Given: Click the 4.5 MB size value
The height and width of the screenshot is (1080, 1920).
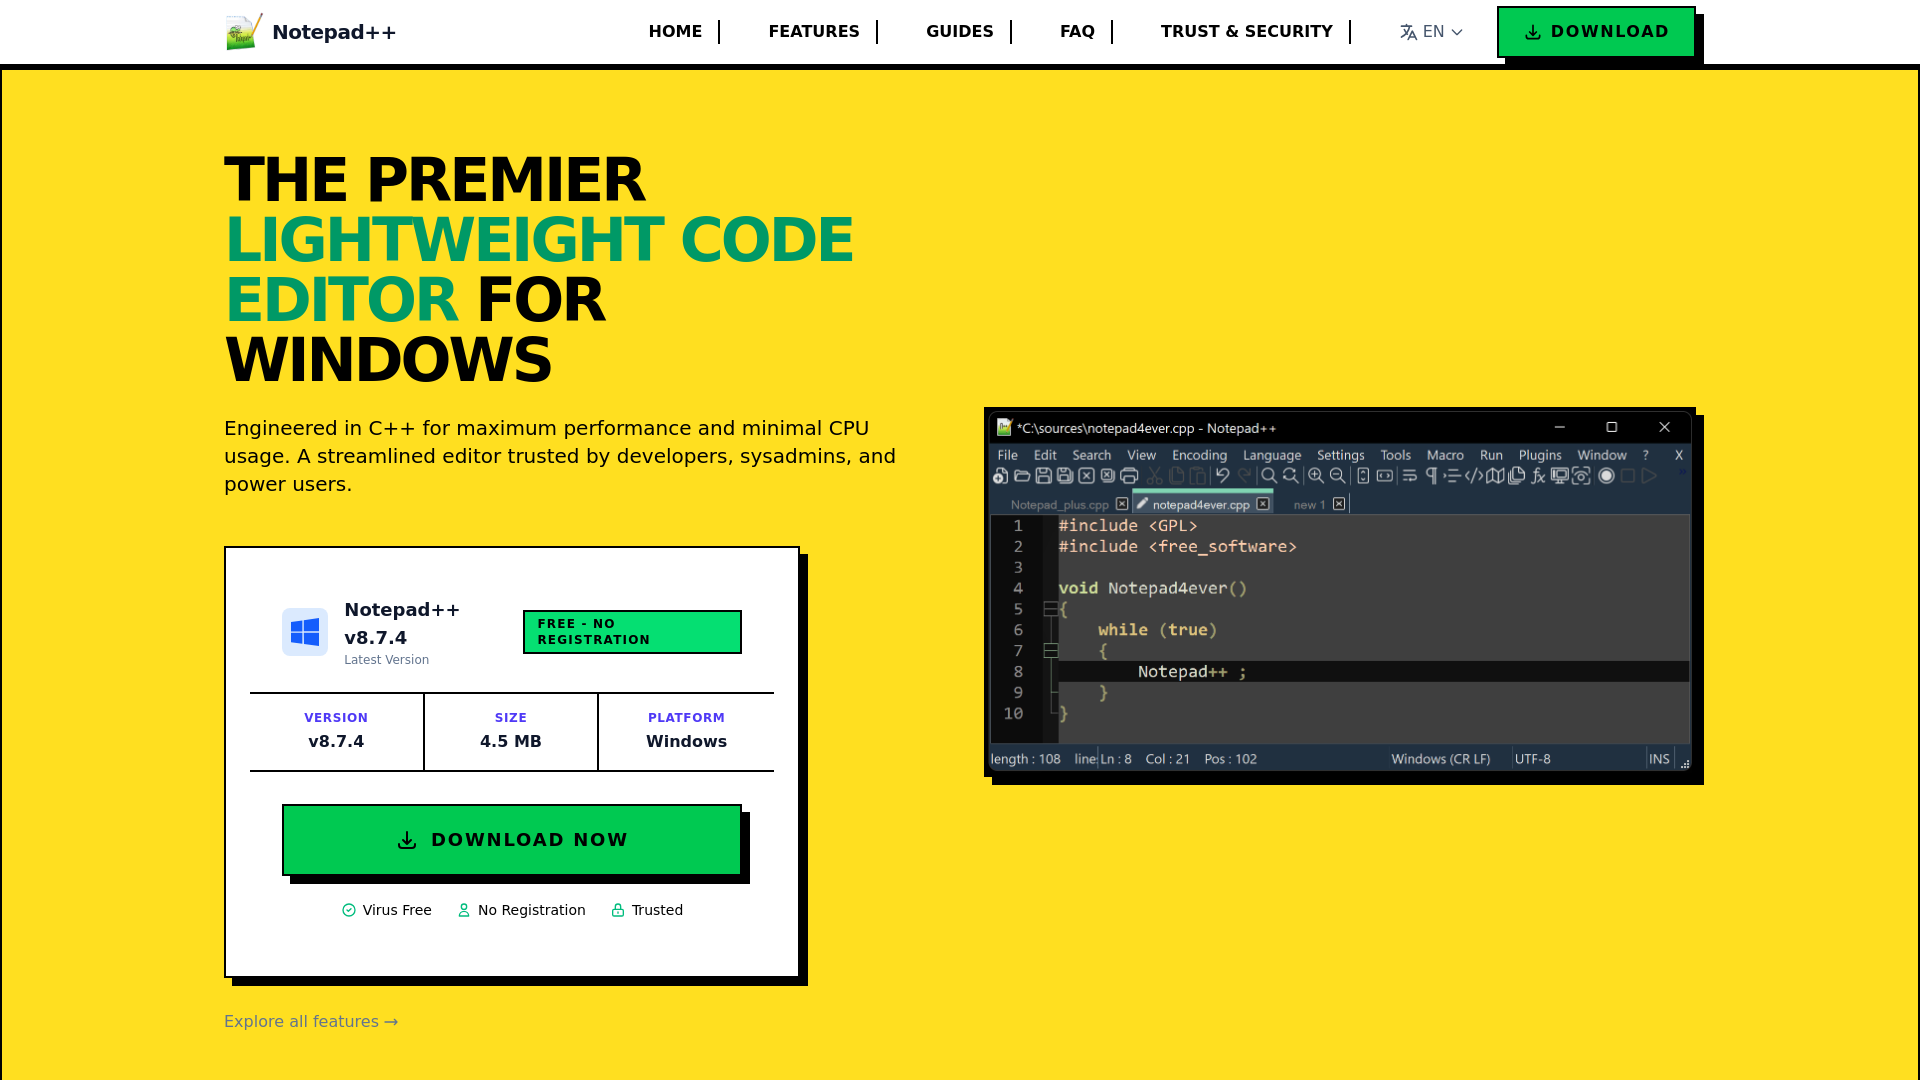Looking at the screenshot, I should point(511,741).
